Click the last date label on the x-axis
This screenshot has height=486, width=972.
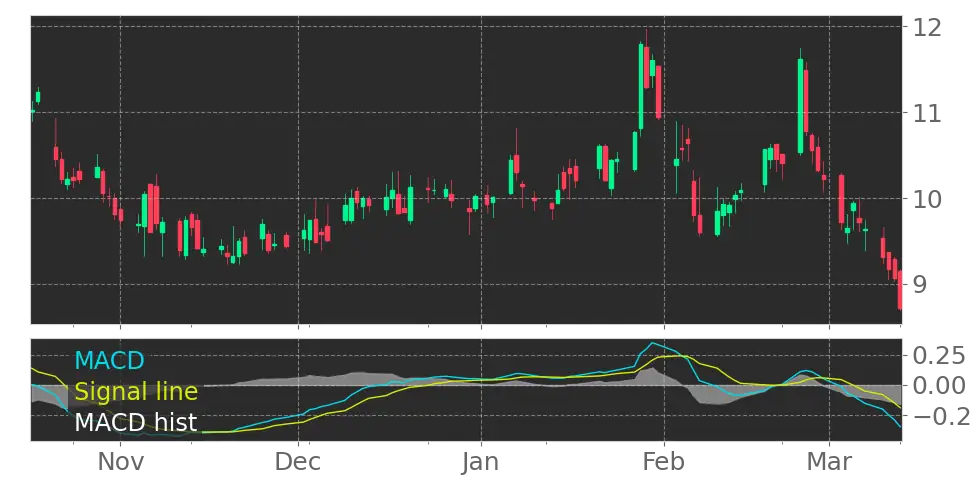[830, 463]
